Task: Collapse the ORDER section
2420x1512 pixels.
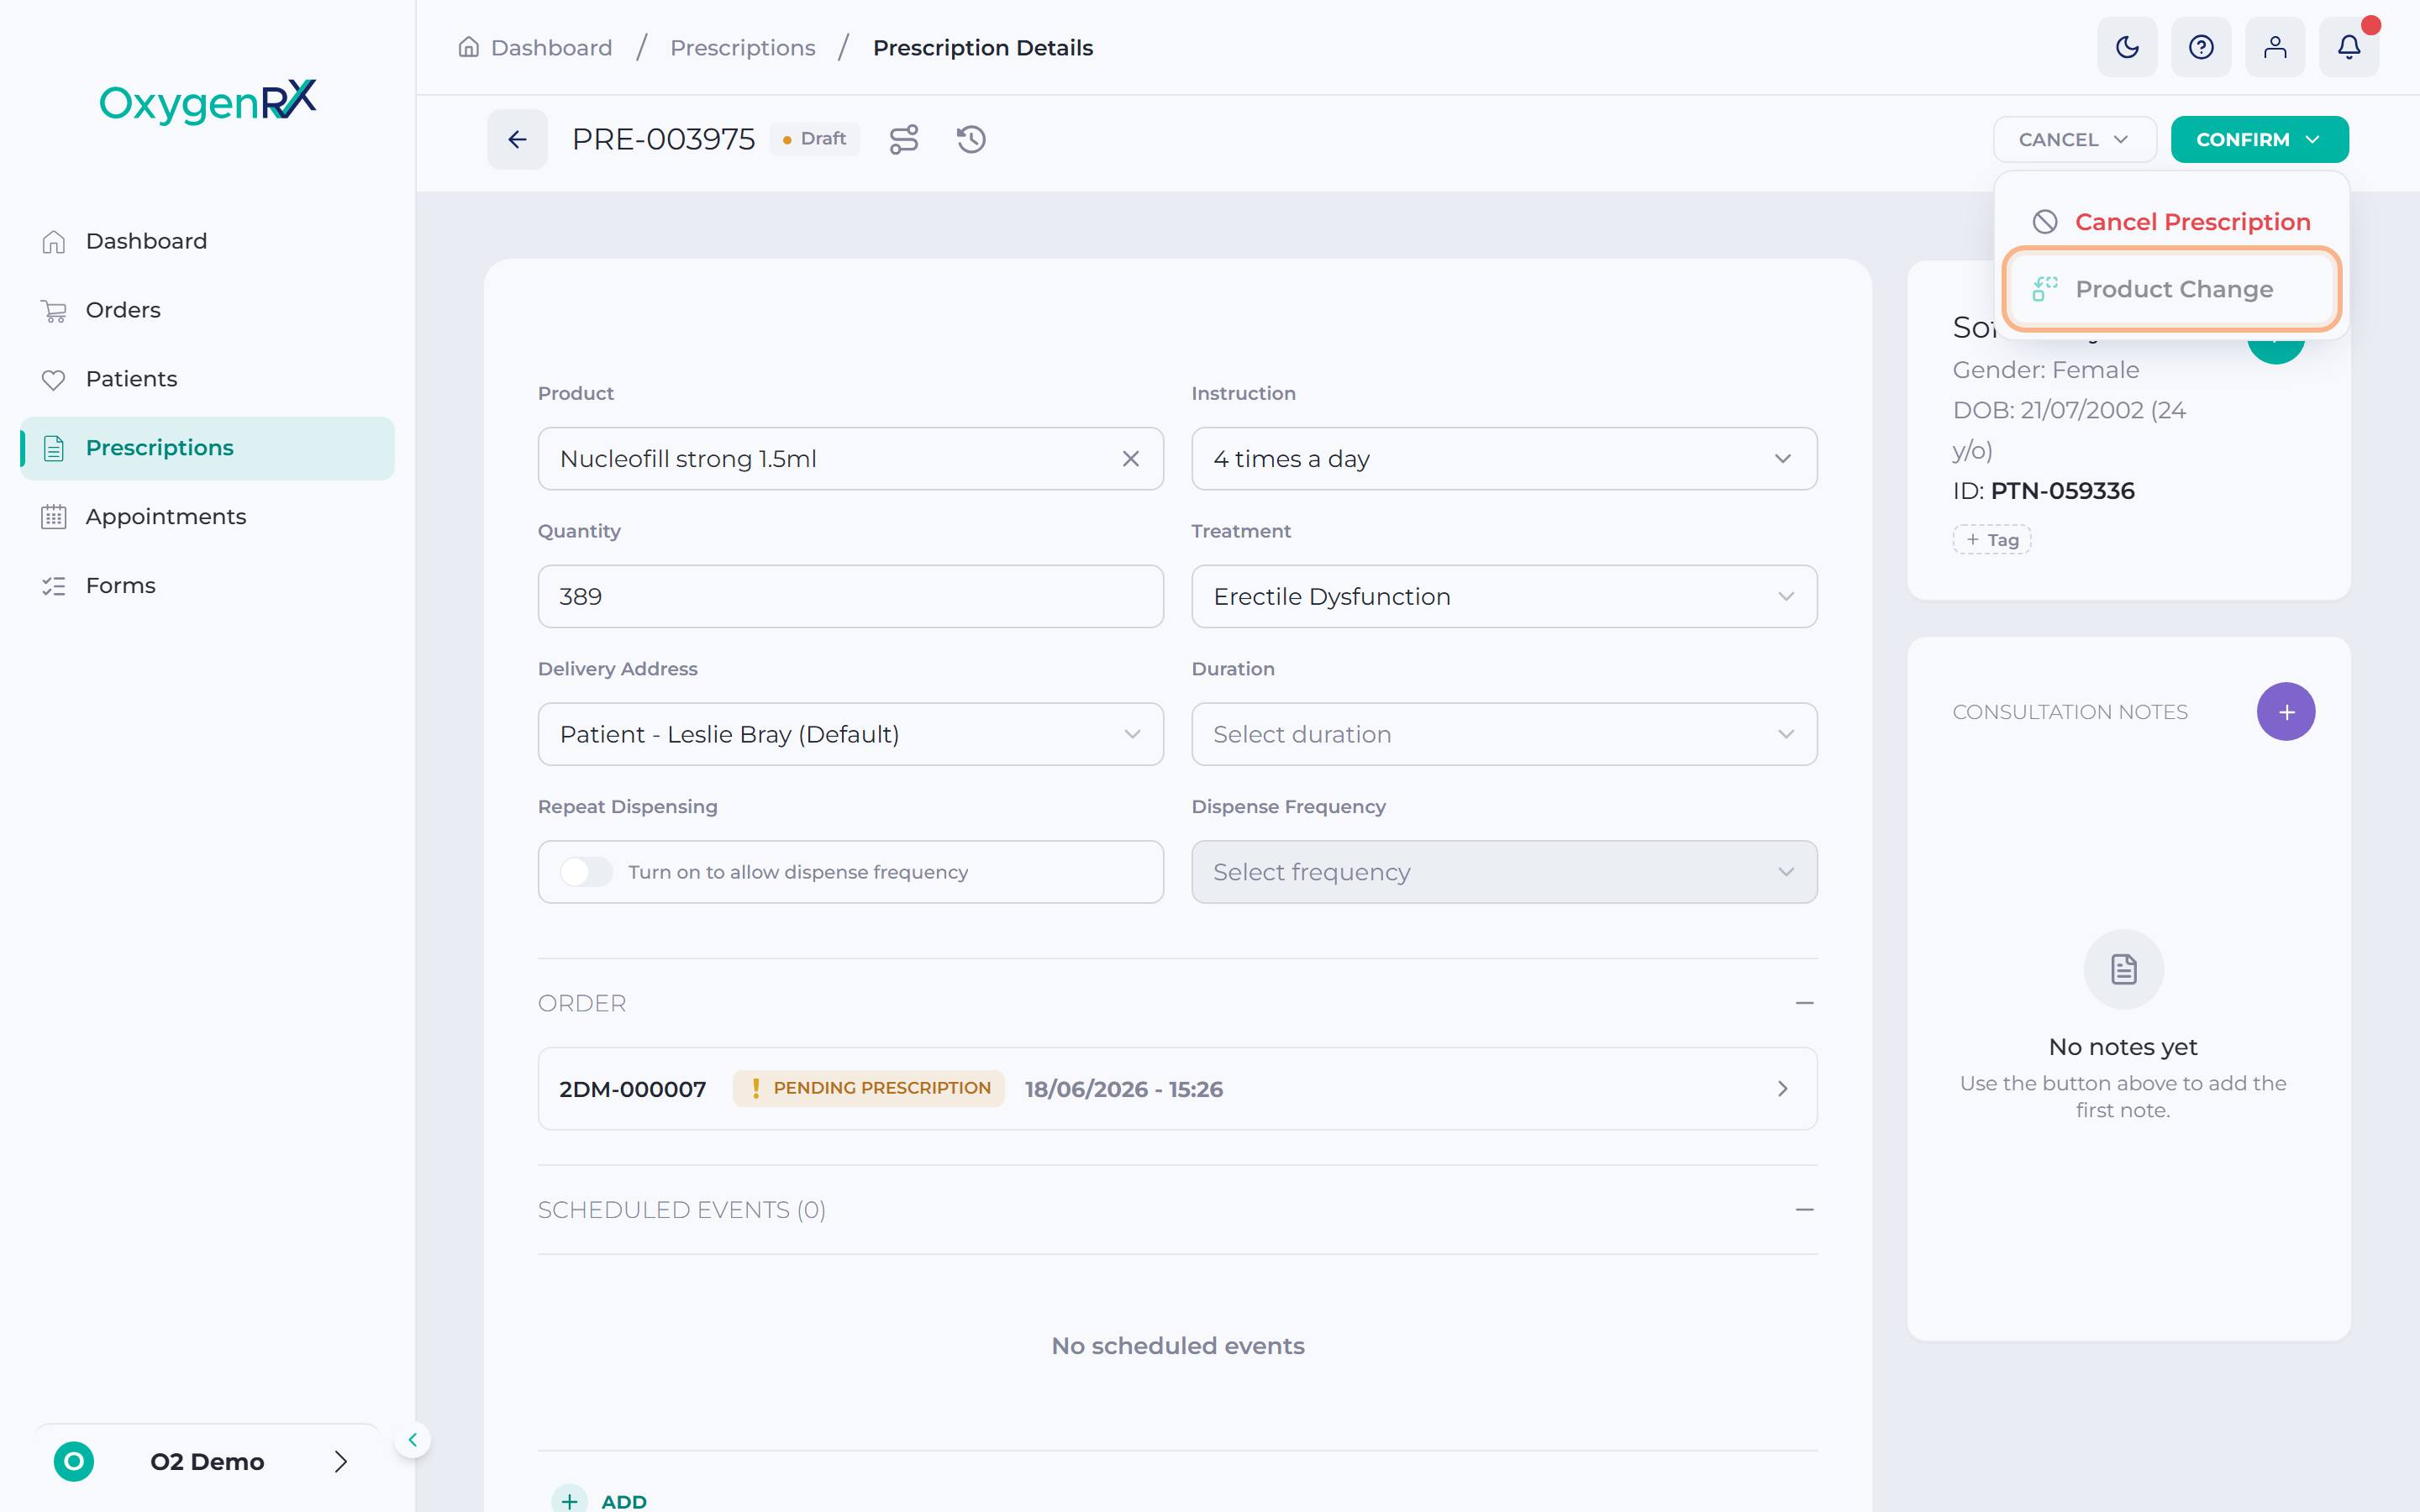Action: click(x=1804, y=1003)
